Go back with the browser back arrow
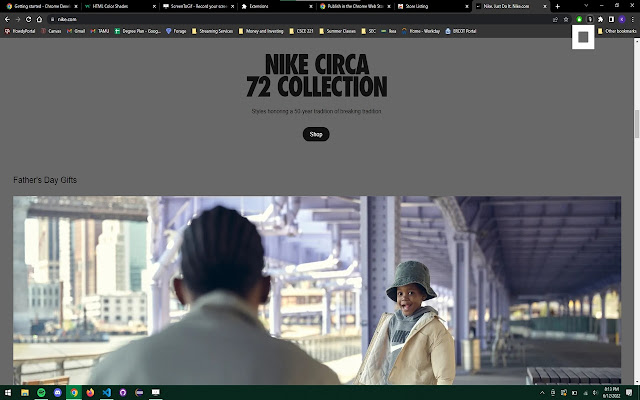This screenshot has height=400, width=640. tap(7, 19)
